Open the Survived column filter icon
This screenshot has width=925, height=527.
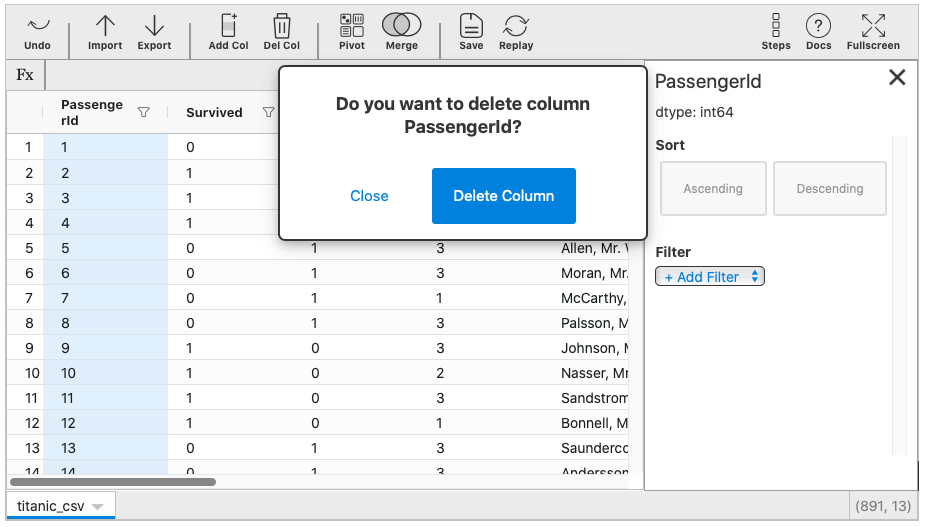[268, 113]
